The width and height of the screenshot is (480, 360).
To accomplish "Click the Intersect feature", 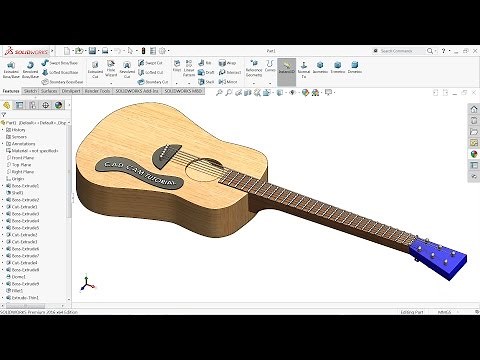I will point(230,72).
